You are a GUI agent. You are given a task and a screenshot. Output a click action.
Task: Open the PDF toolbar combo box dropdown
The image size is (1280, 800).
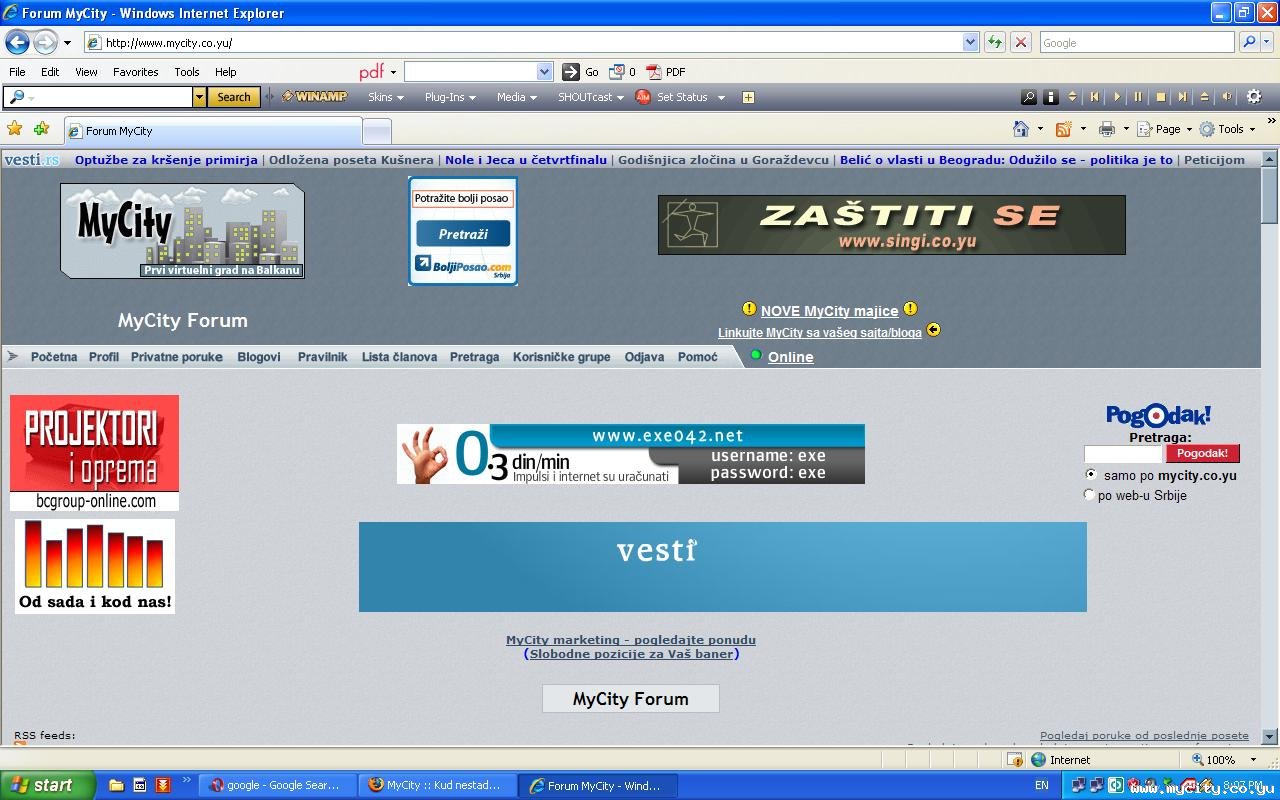(545, 72)
